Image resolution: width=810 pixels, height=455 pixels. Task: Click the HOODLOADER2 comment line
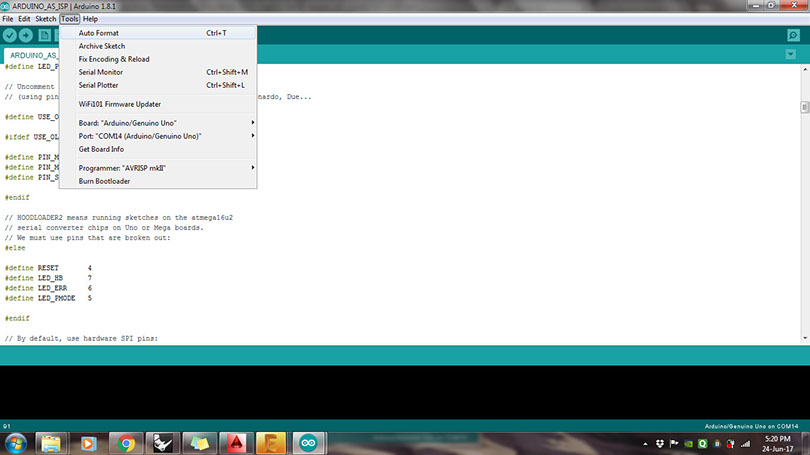coord(119,217)
